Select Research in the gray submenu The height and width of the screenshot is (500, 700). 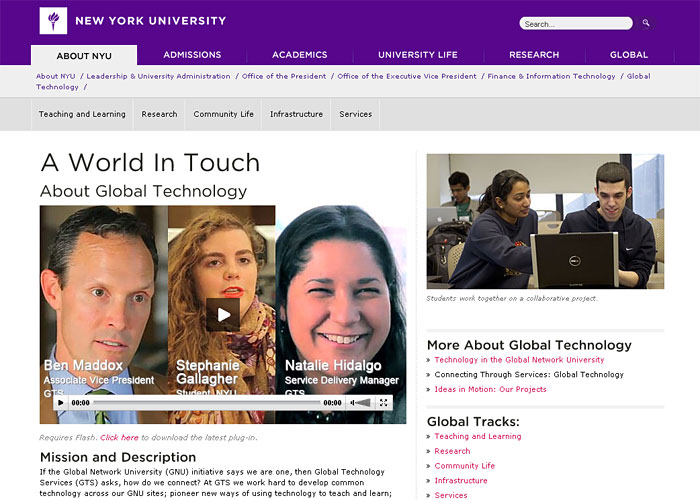[x=159, y=114]
